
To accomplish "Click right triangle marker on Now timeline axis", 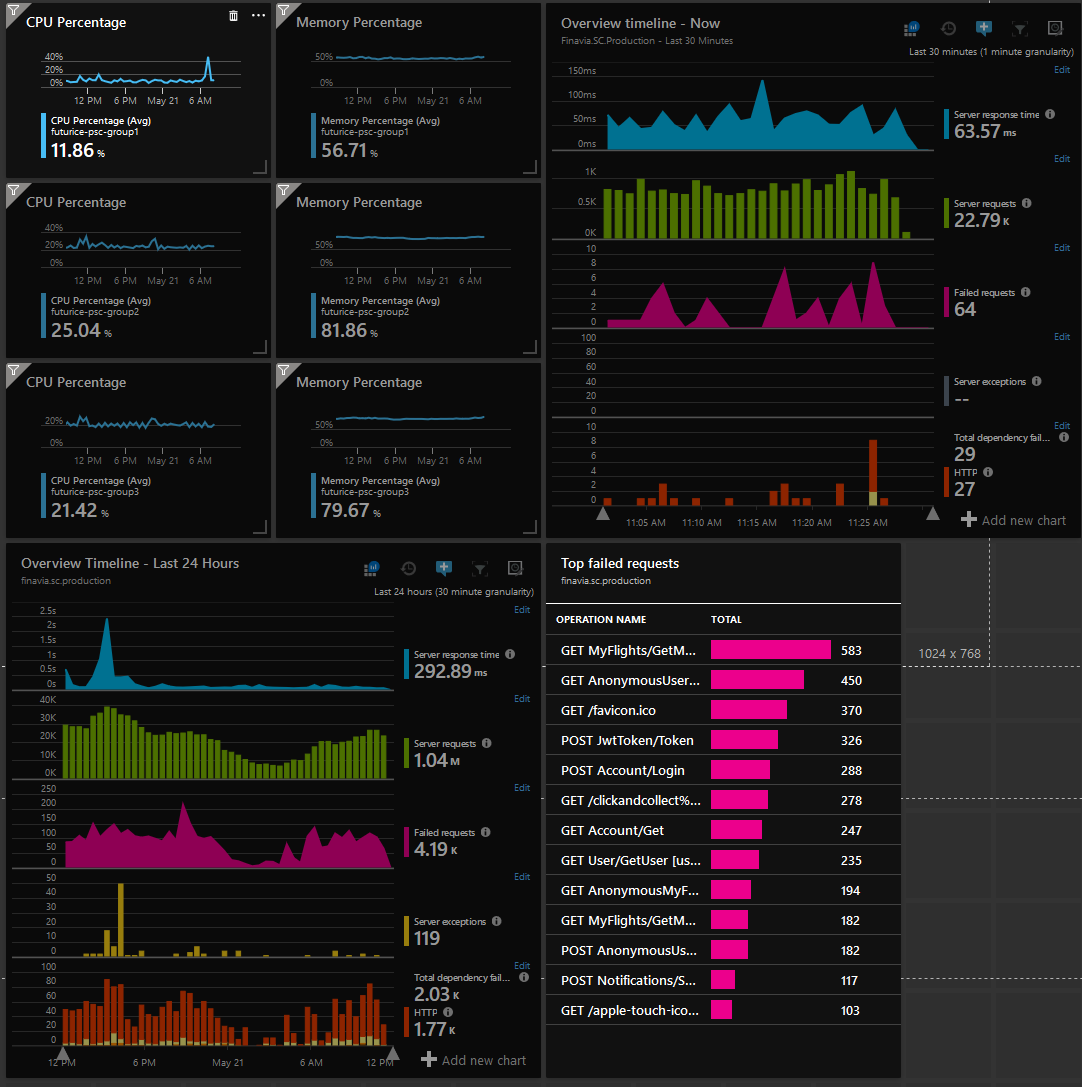I will [933, 513].
